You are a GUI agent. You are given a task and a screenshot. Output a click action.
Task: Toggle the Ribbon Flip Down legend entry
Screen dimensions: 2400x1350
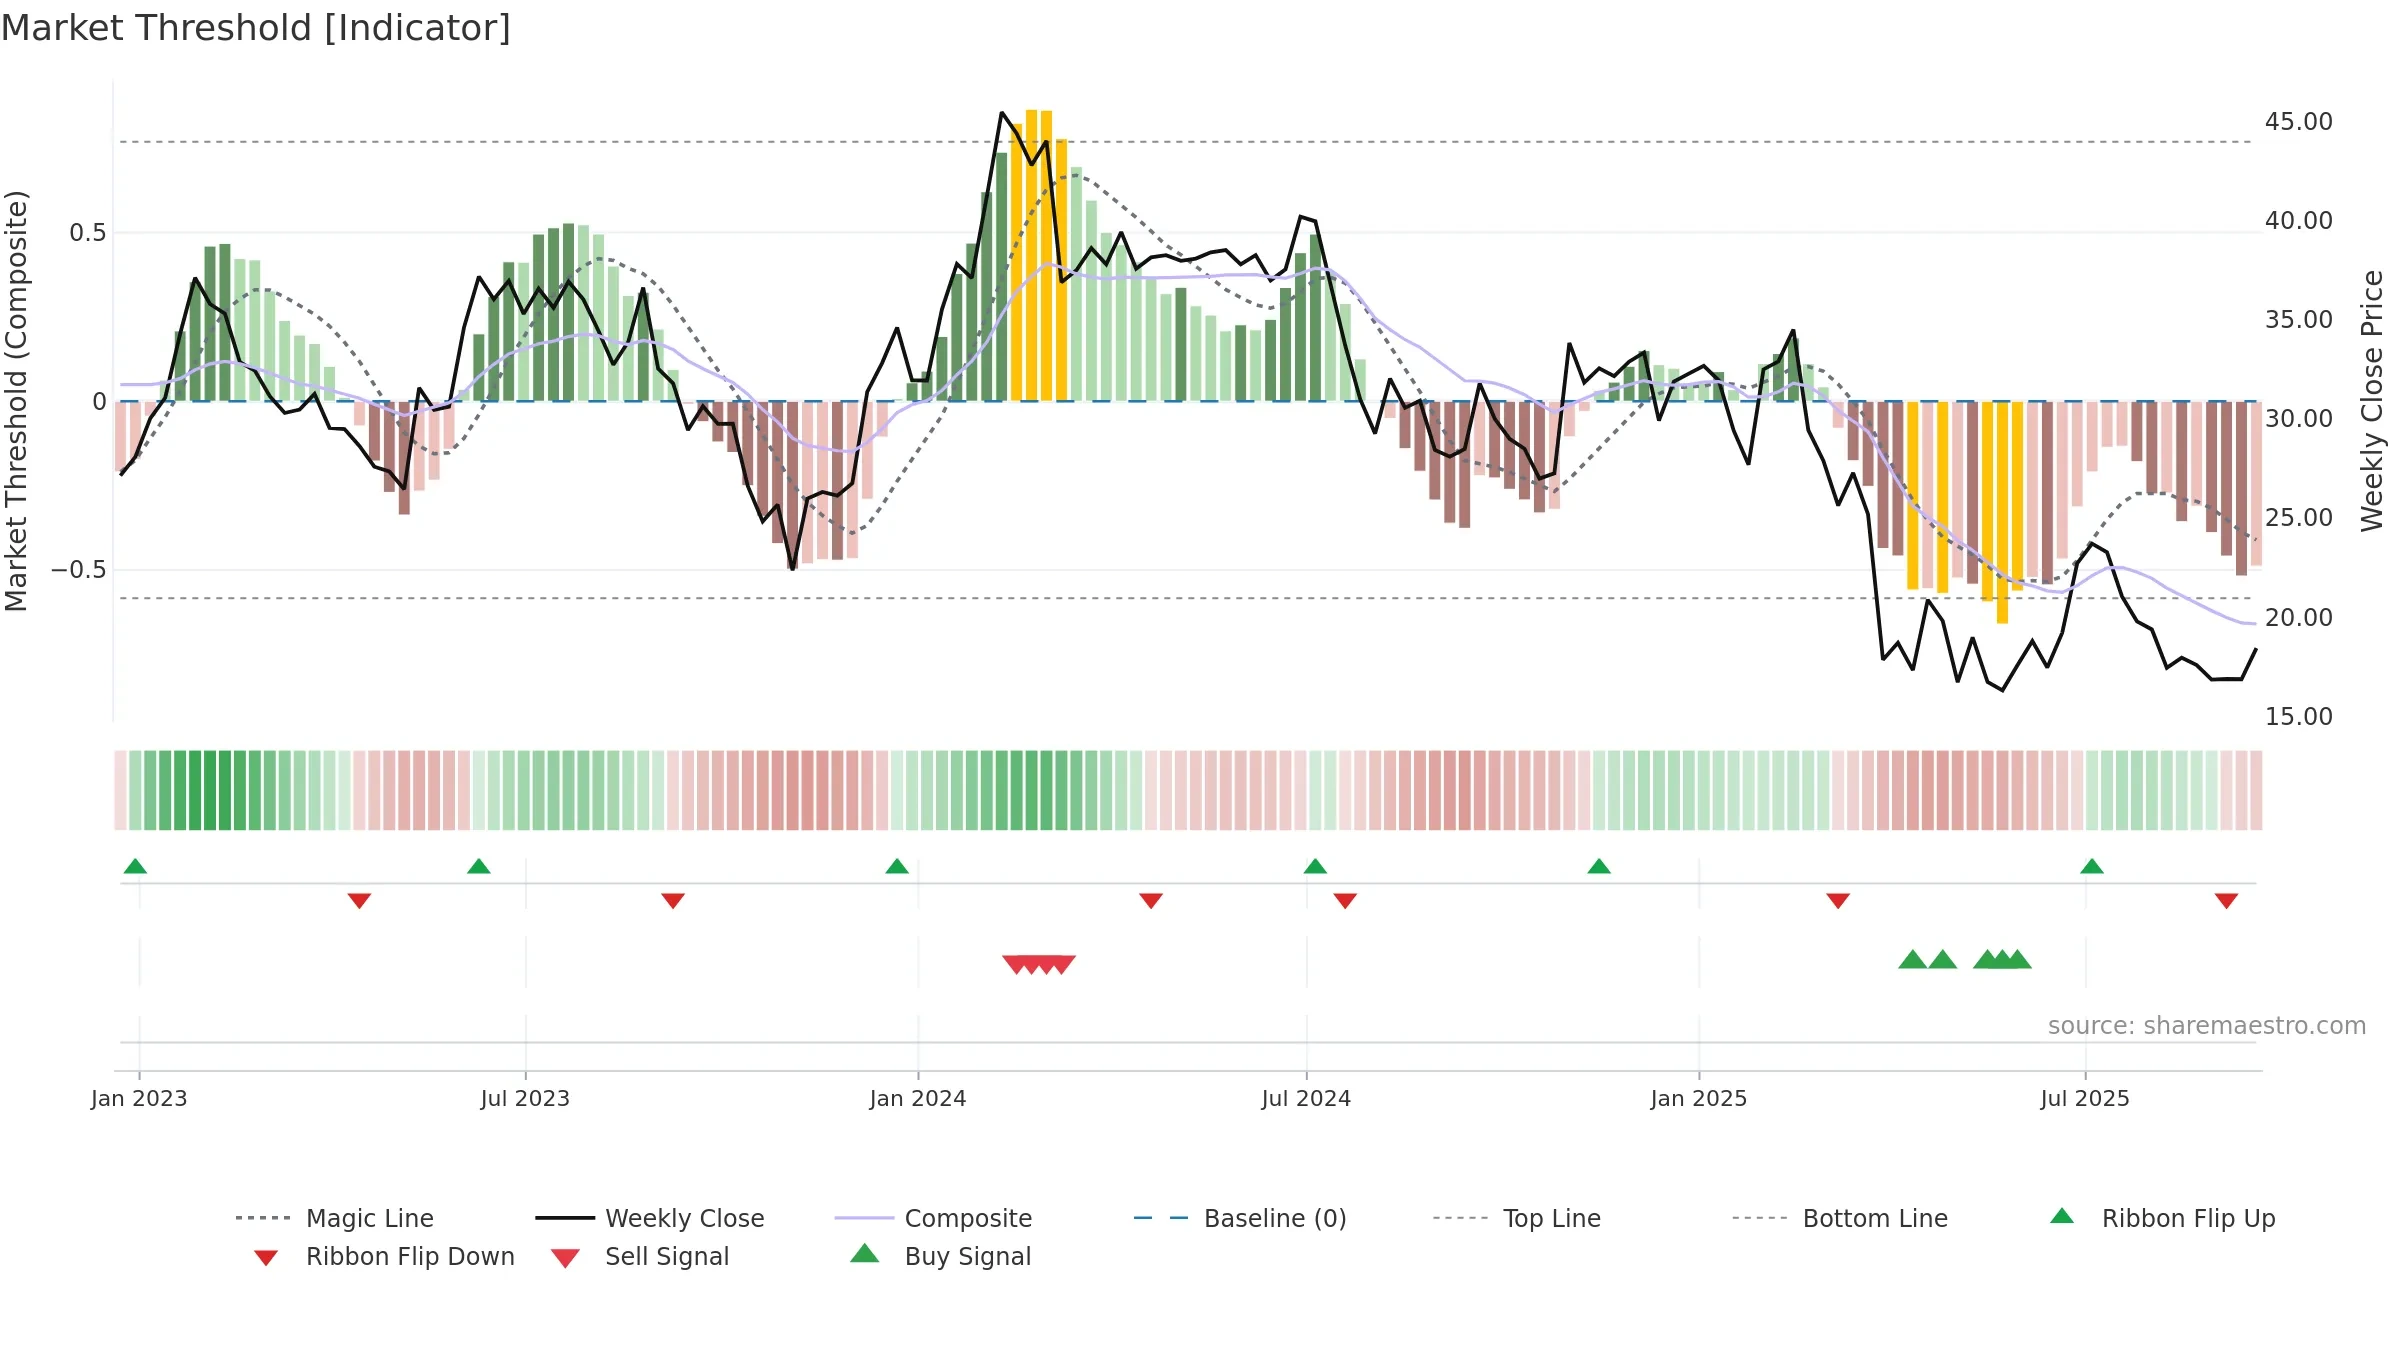(x=384, y=1256)
